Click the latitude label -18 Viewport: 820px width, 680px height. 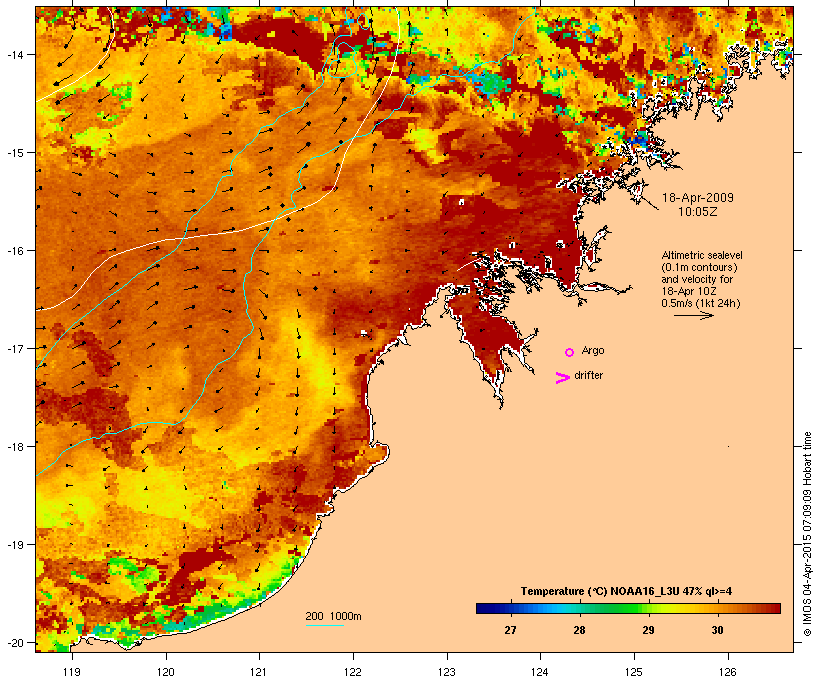[15, 447]
